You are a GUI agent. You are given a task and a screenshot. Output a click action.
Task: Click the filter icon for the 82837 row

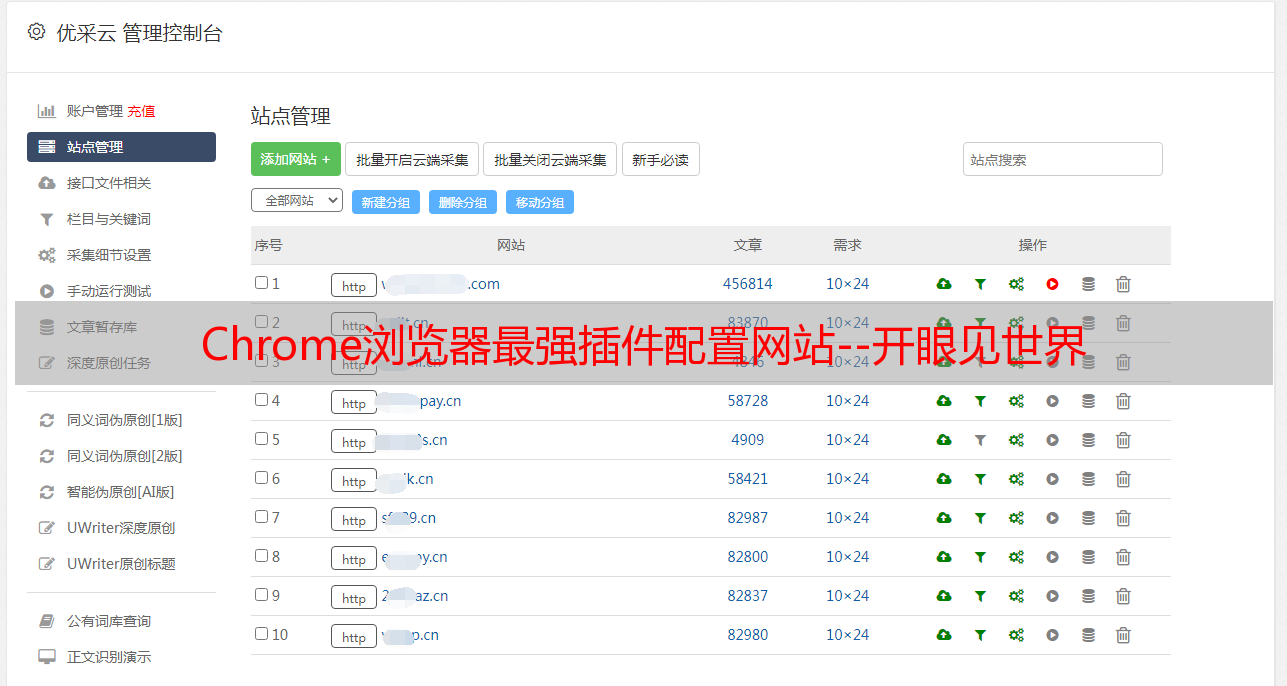[980, 596]
